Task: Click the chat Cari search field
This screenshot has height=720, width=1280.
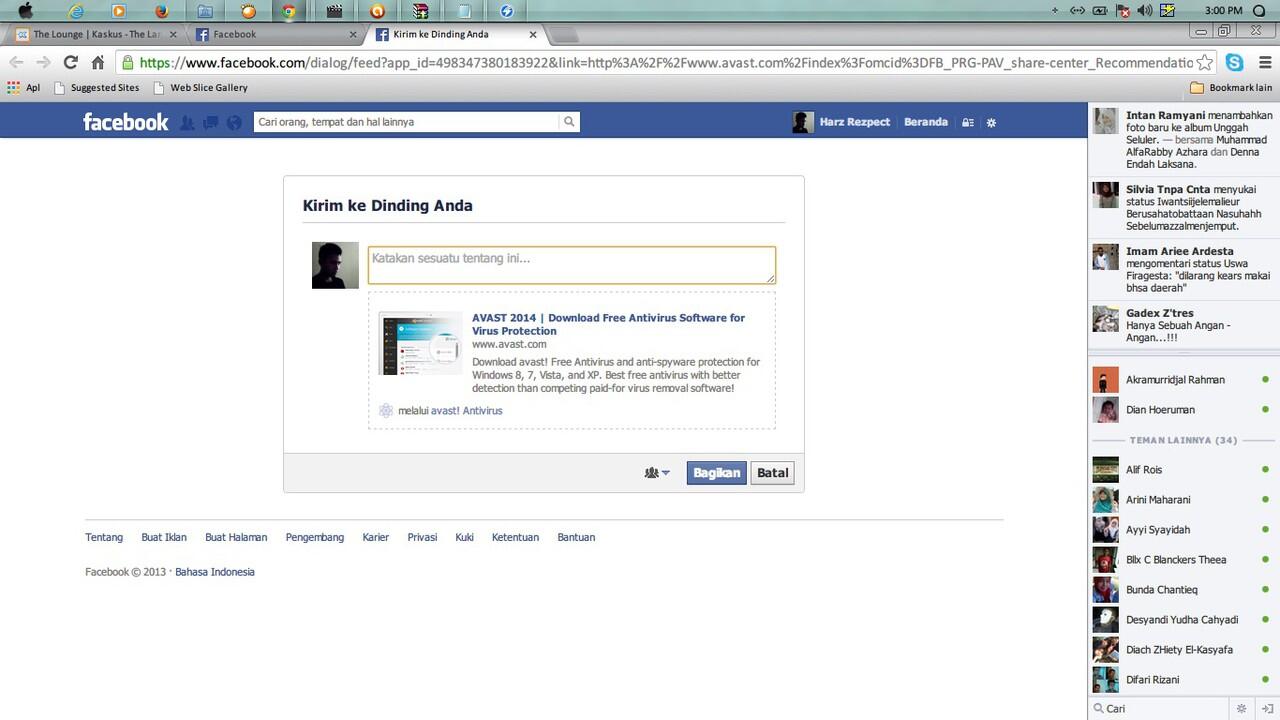Action: [1160, 708]
